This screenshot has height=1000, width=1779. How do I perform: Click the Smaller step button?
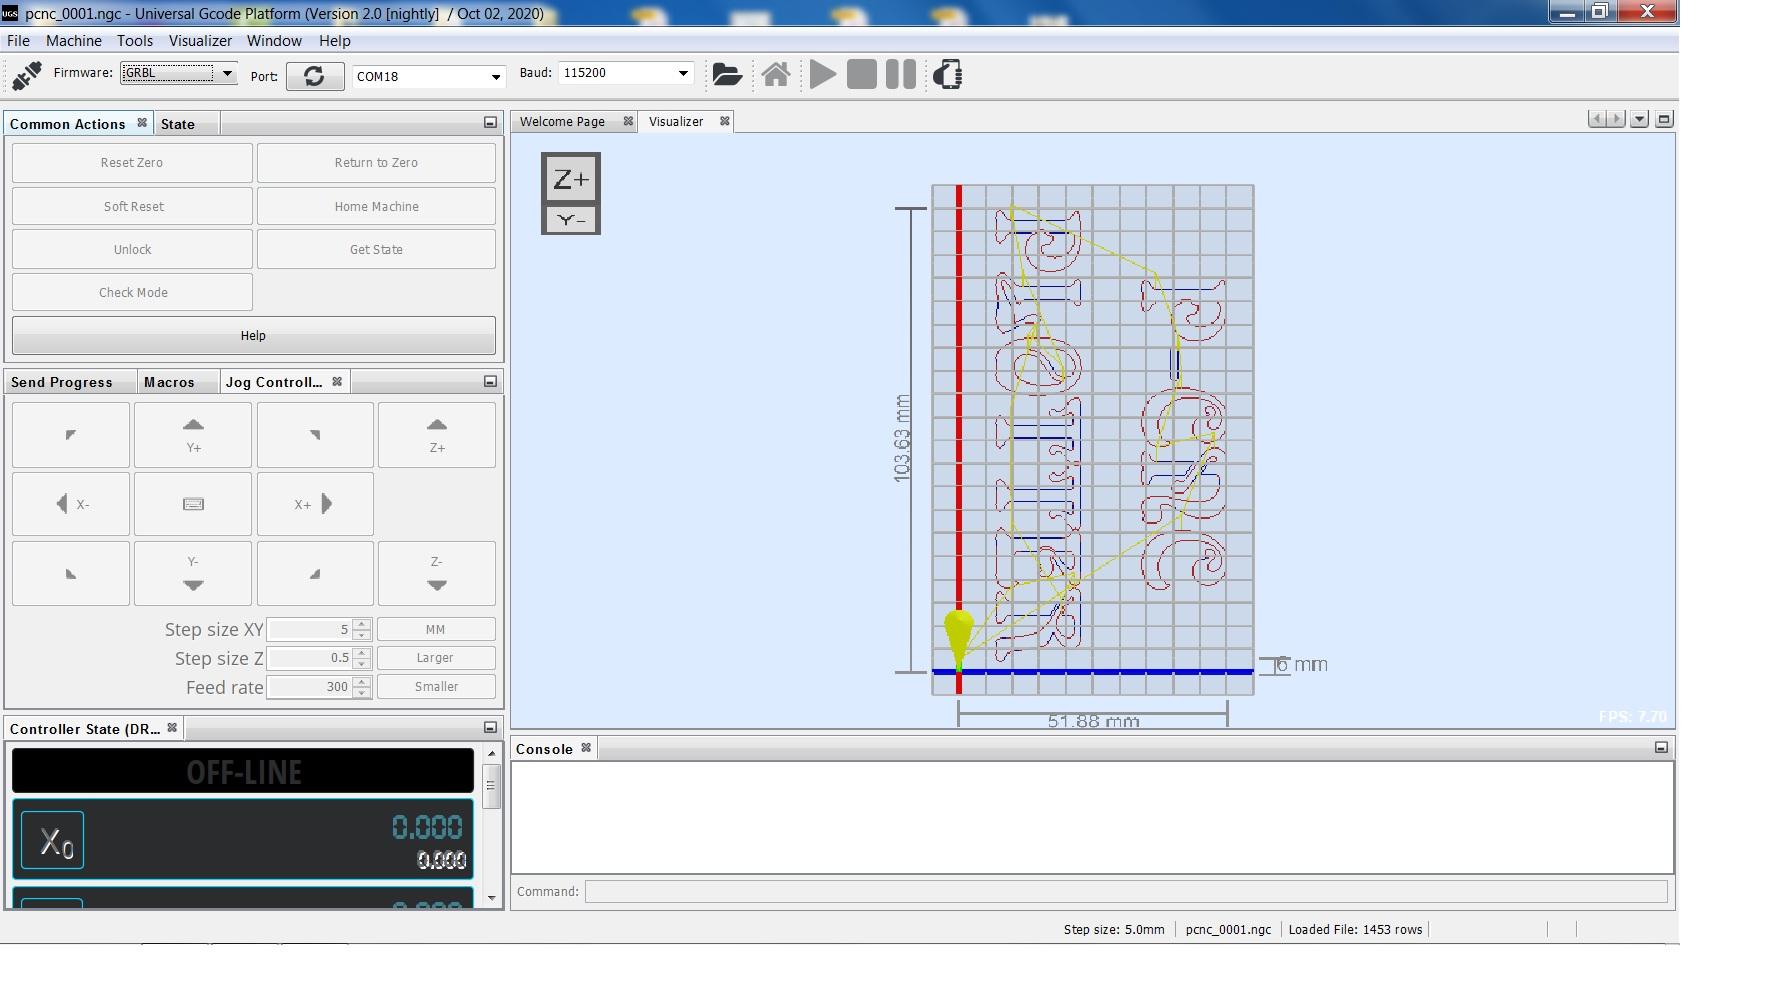436,687
